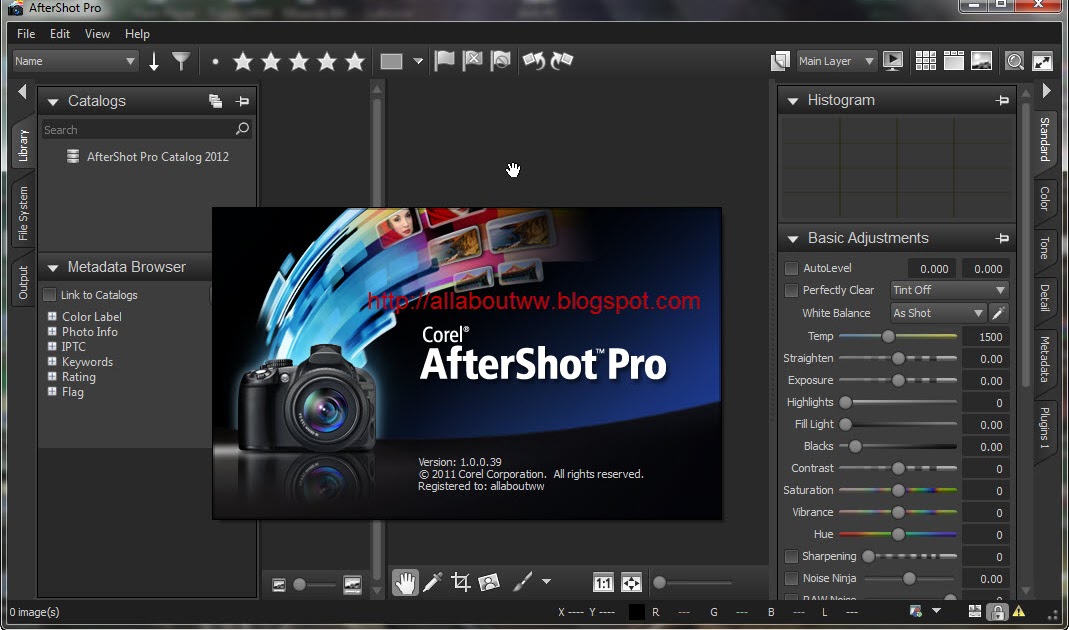The image size is (1069, 630).
Task: Click the Saturation slider handle
Action: pos(898,490)
